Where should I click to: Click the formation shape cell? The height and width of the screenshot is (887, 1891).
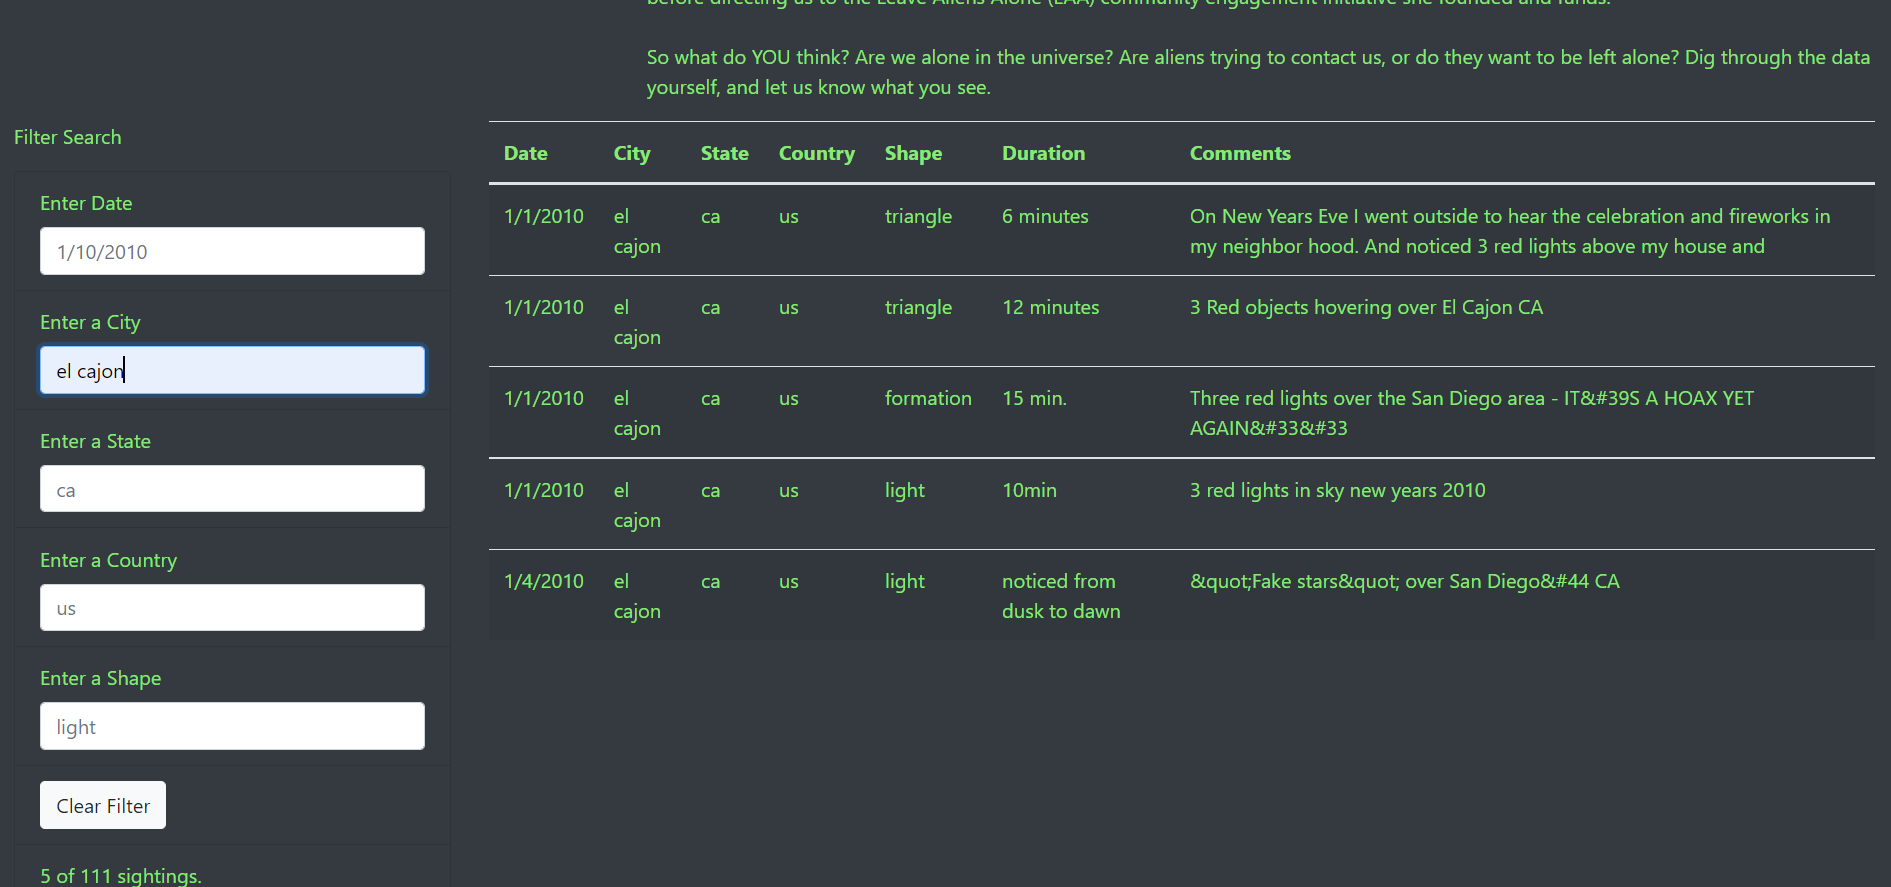928,398
